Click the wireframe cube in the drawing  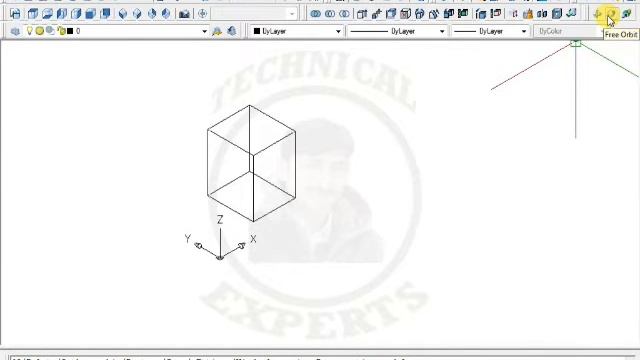[251, 164]
